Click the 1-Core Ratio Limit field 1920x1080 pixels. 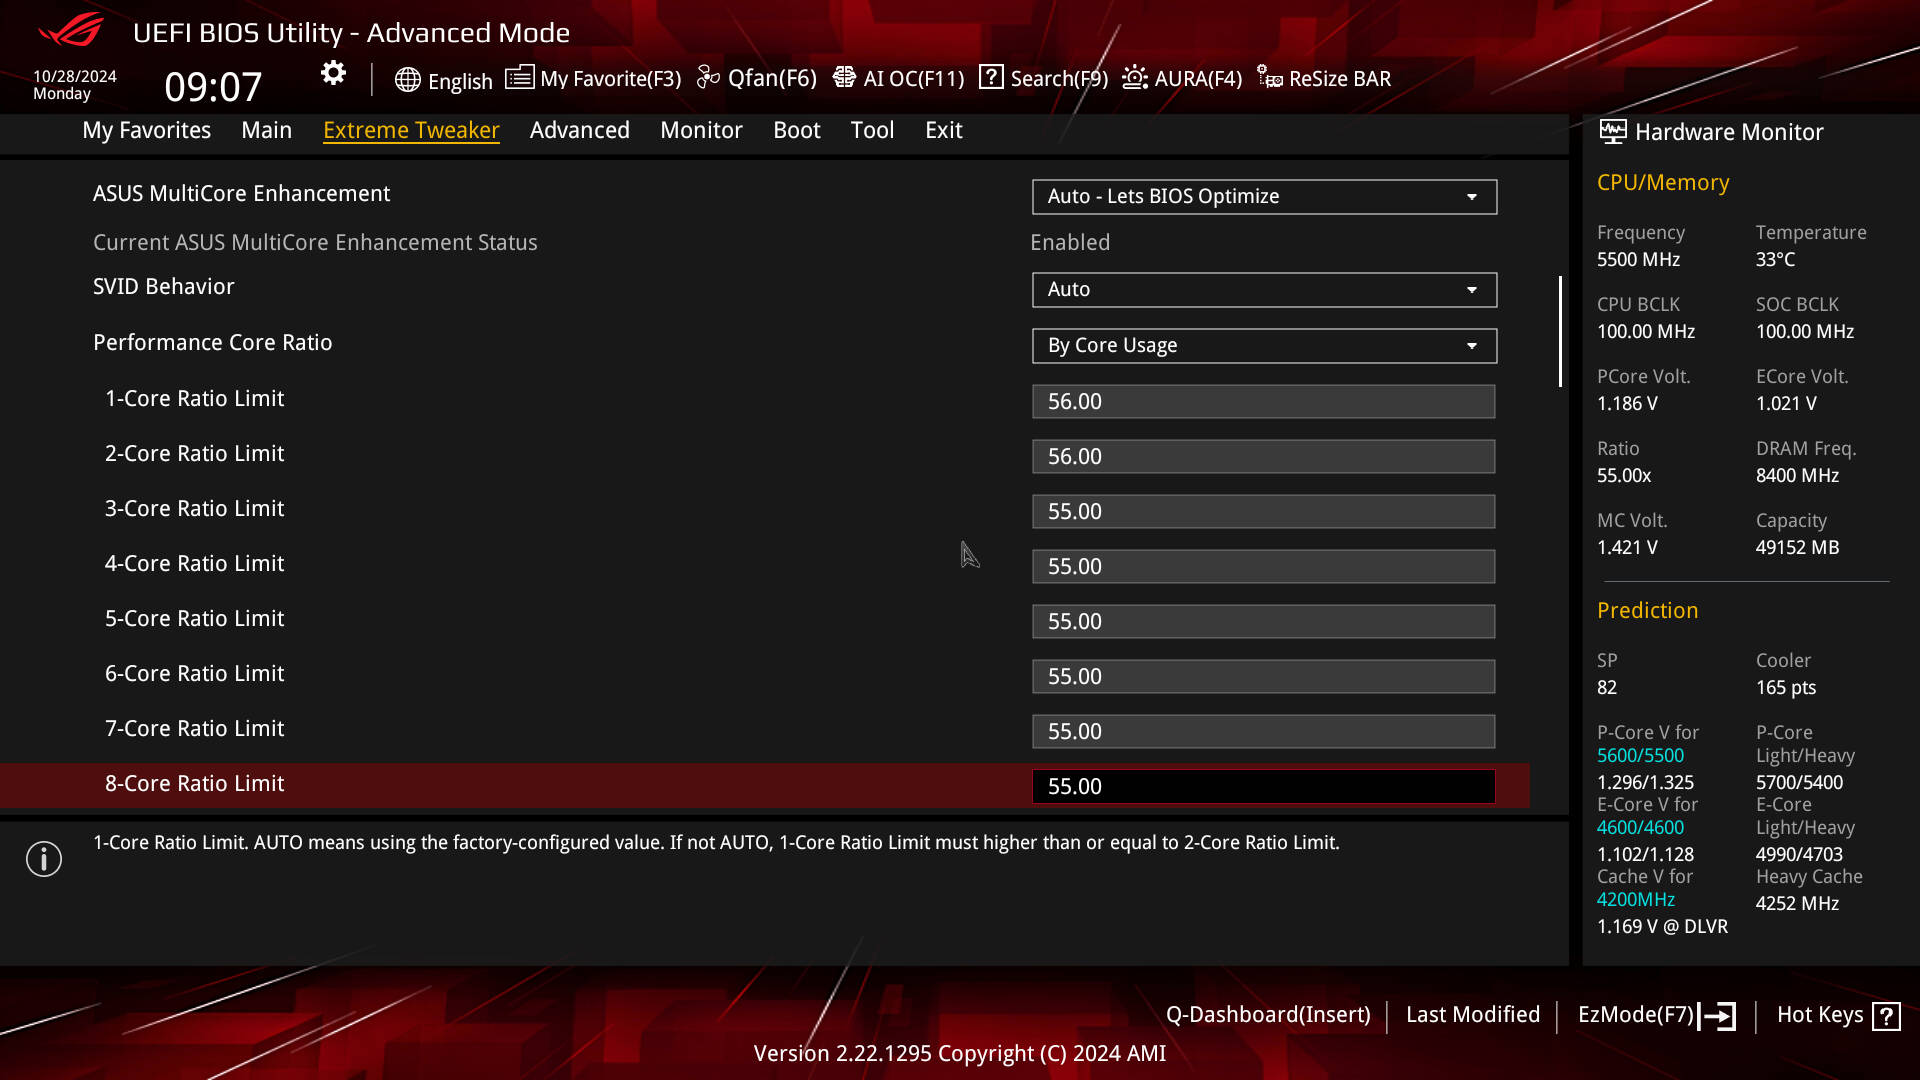click(1263, 402)
